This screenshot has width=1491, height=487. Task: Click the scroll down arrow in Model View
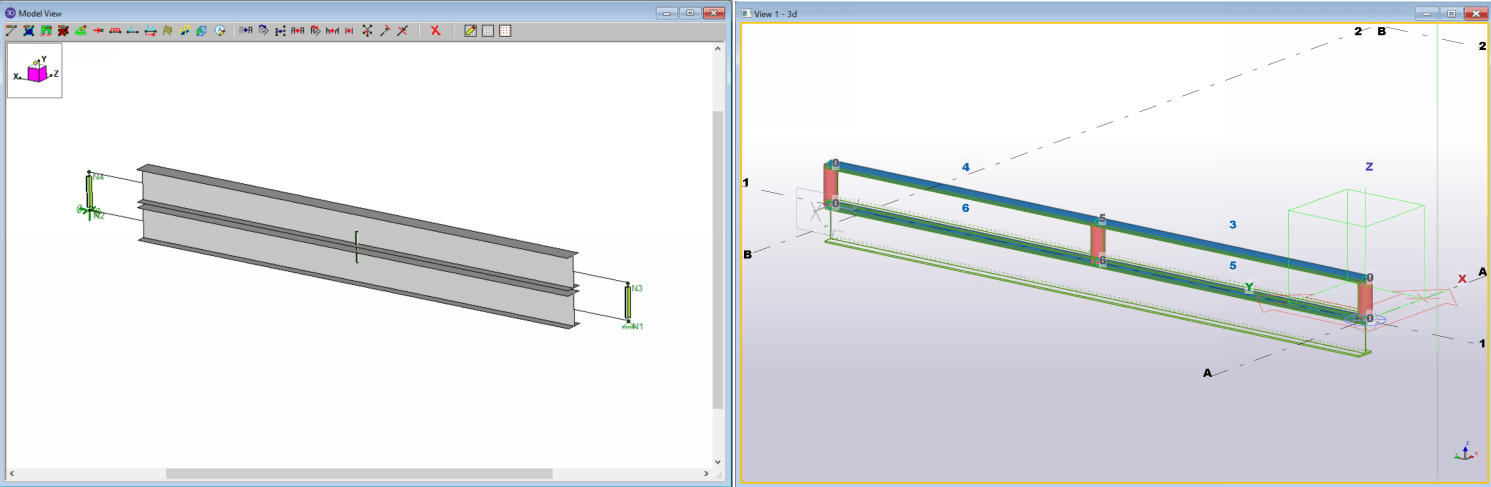point(717,462)
